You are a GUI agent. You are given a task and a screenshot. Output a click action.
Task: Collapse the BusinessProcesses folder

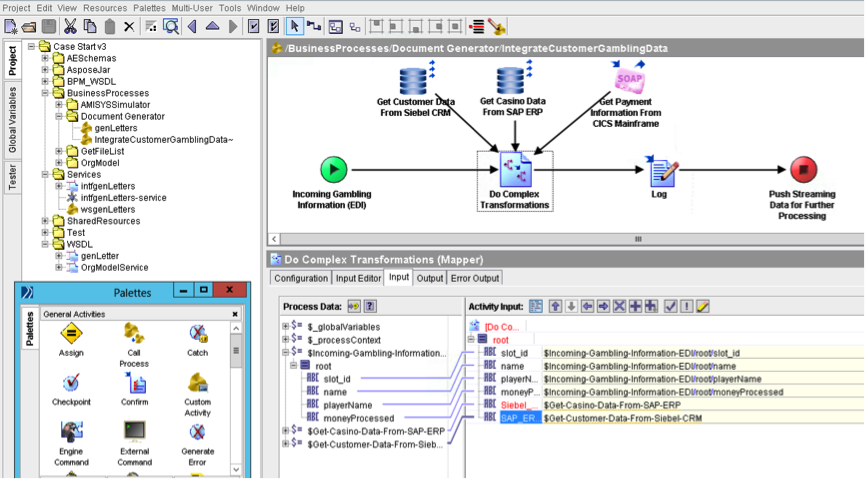tap(45, 93)
